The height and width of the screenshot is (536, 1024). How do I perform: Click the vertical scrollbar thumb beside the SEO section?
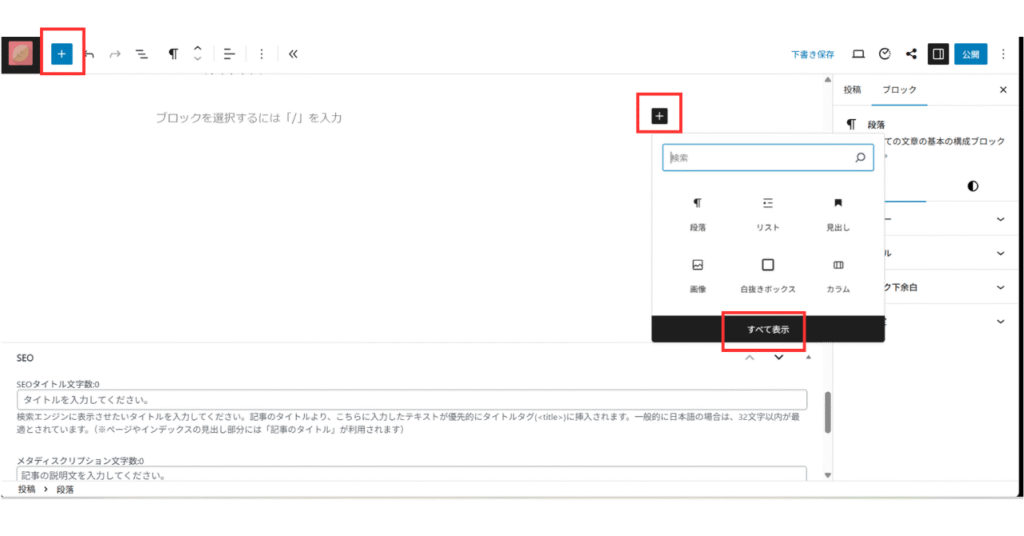coord(827,413)
